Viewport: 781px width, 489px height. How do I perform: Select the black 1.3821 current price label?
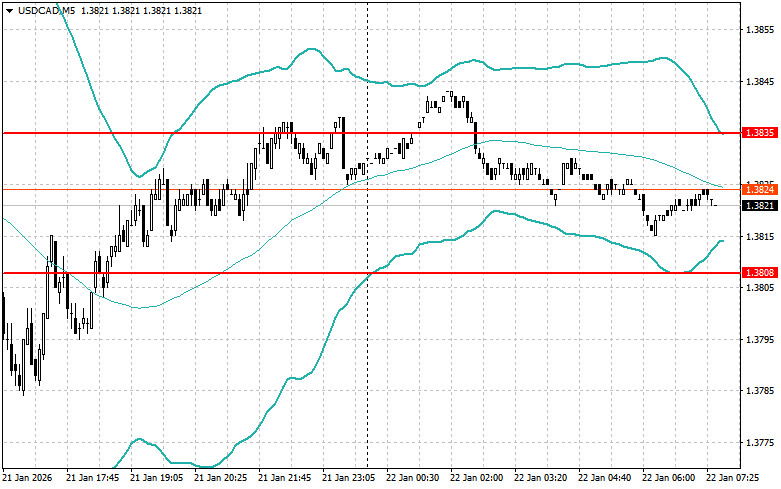[x=760, y=205]
